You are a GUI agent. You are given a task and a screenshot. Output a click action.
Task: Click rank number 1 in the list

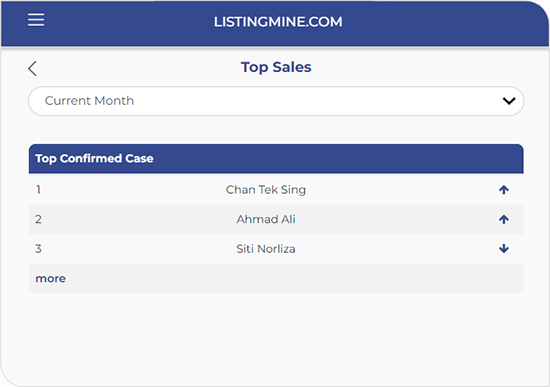(38, 190)
